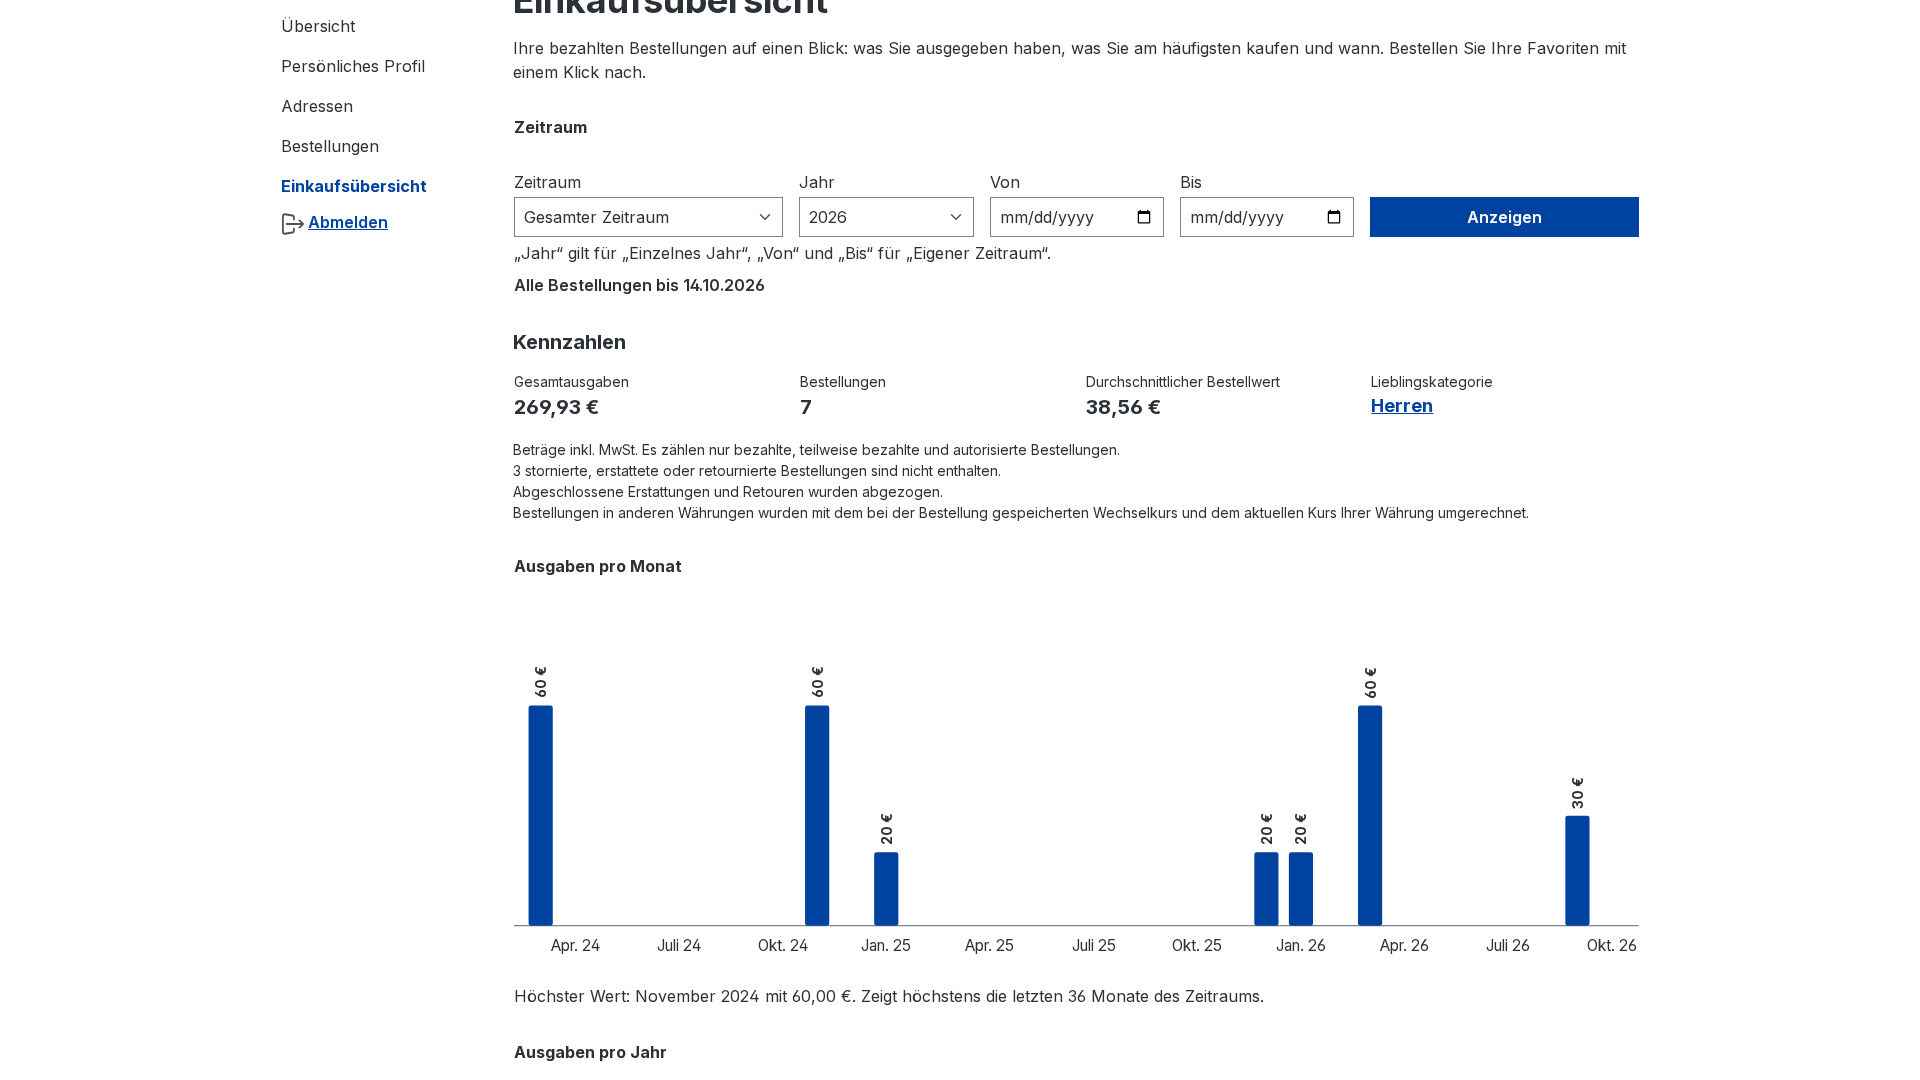Click the Abmelden logout link
Viewport: 1920px width, 1080px height.
click(348, 222)
